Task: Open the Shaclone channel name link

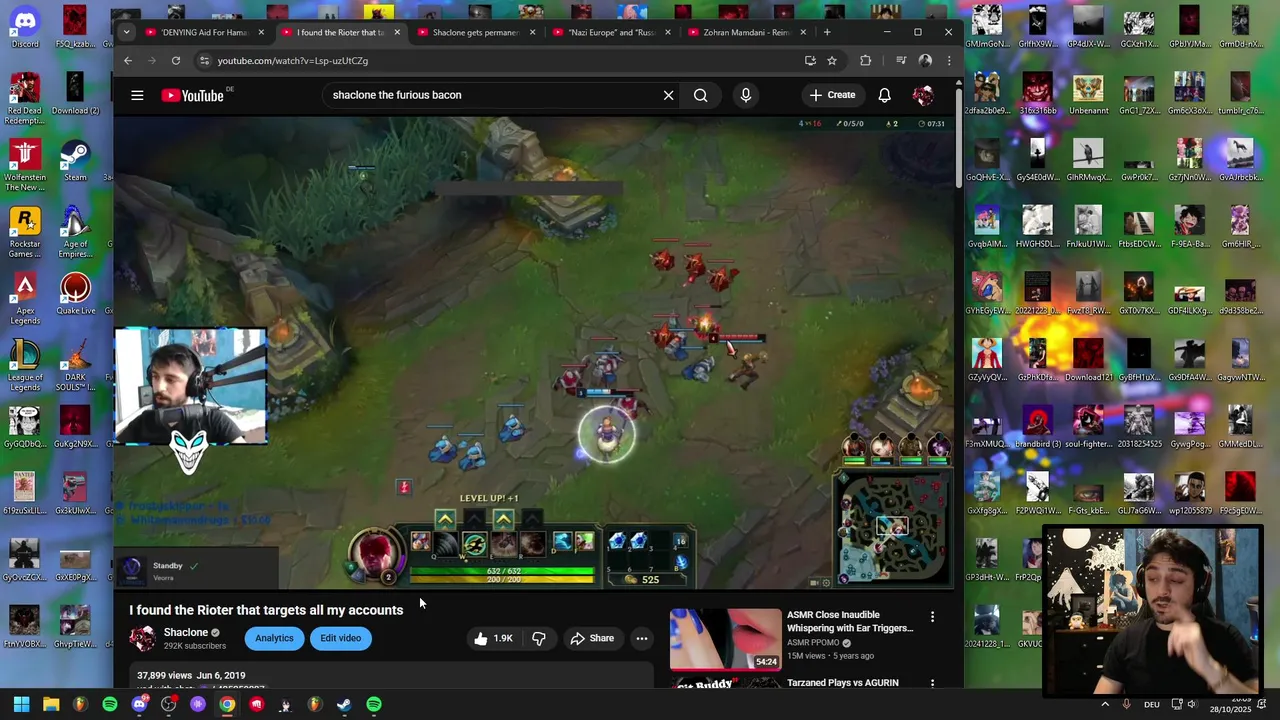Action: [186, 632]
